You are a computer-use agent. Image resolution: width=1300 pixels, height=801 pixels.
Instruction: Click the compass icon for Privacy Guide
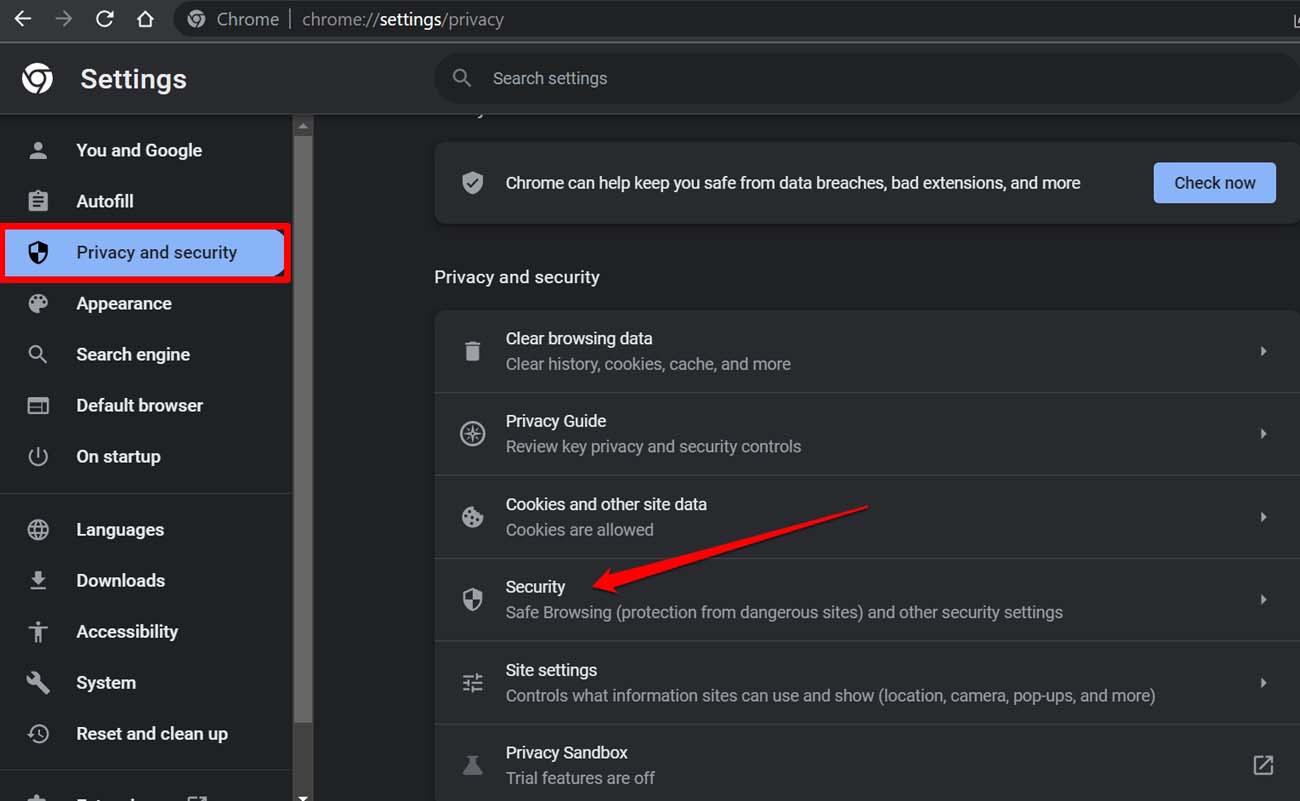(x=472, y=434)
